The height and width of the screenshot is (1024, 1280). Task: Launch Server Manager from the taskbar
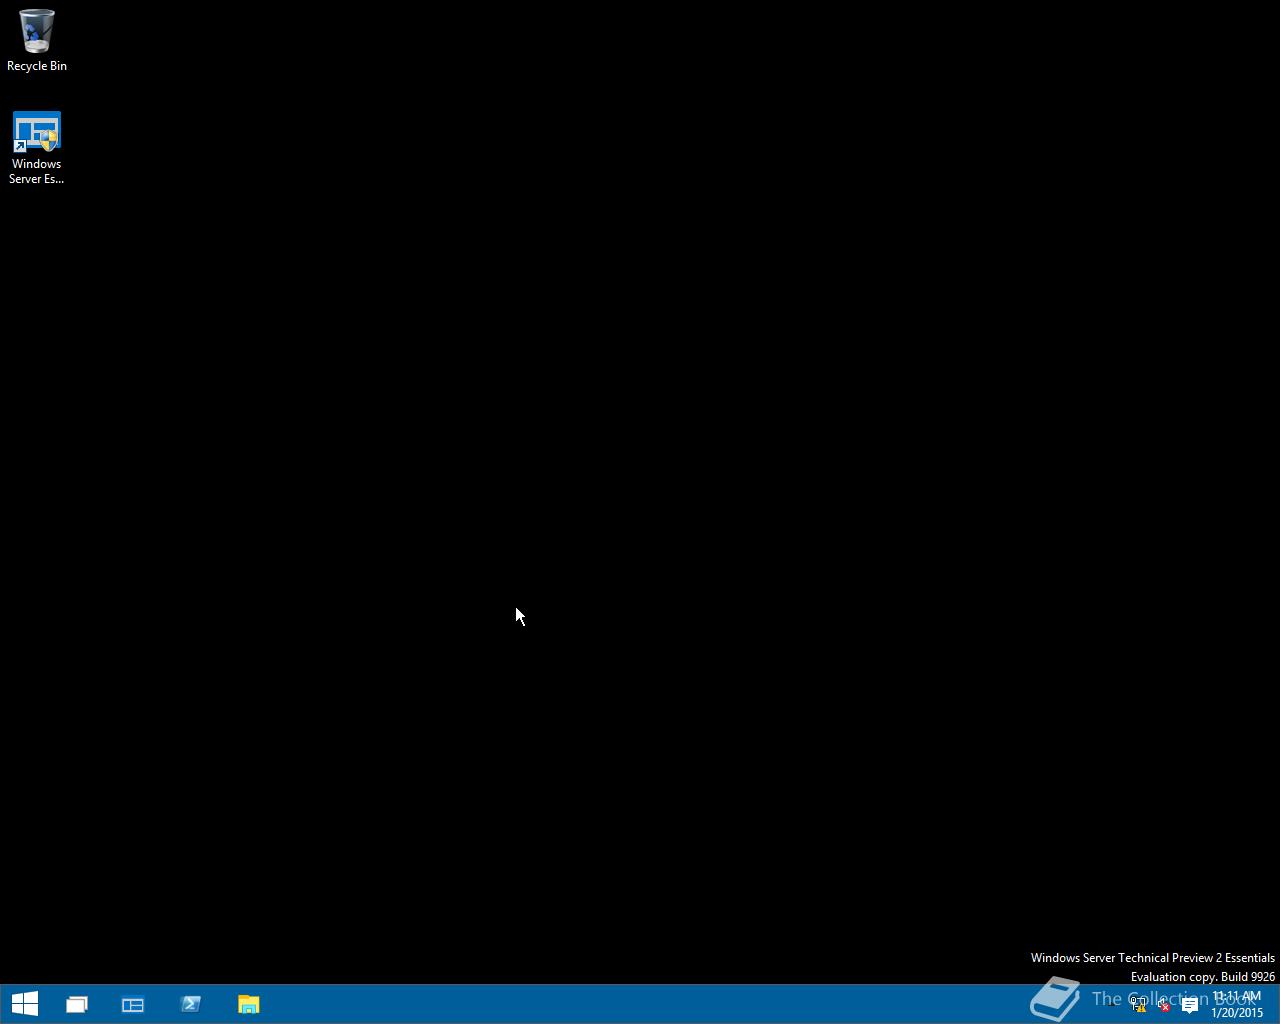(x=133, y=1004)
